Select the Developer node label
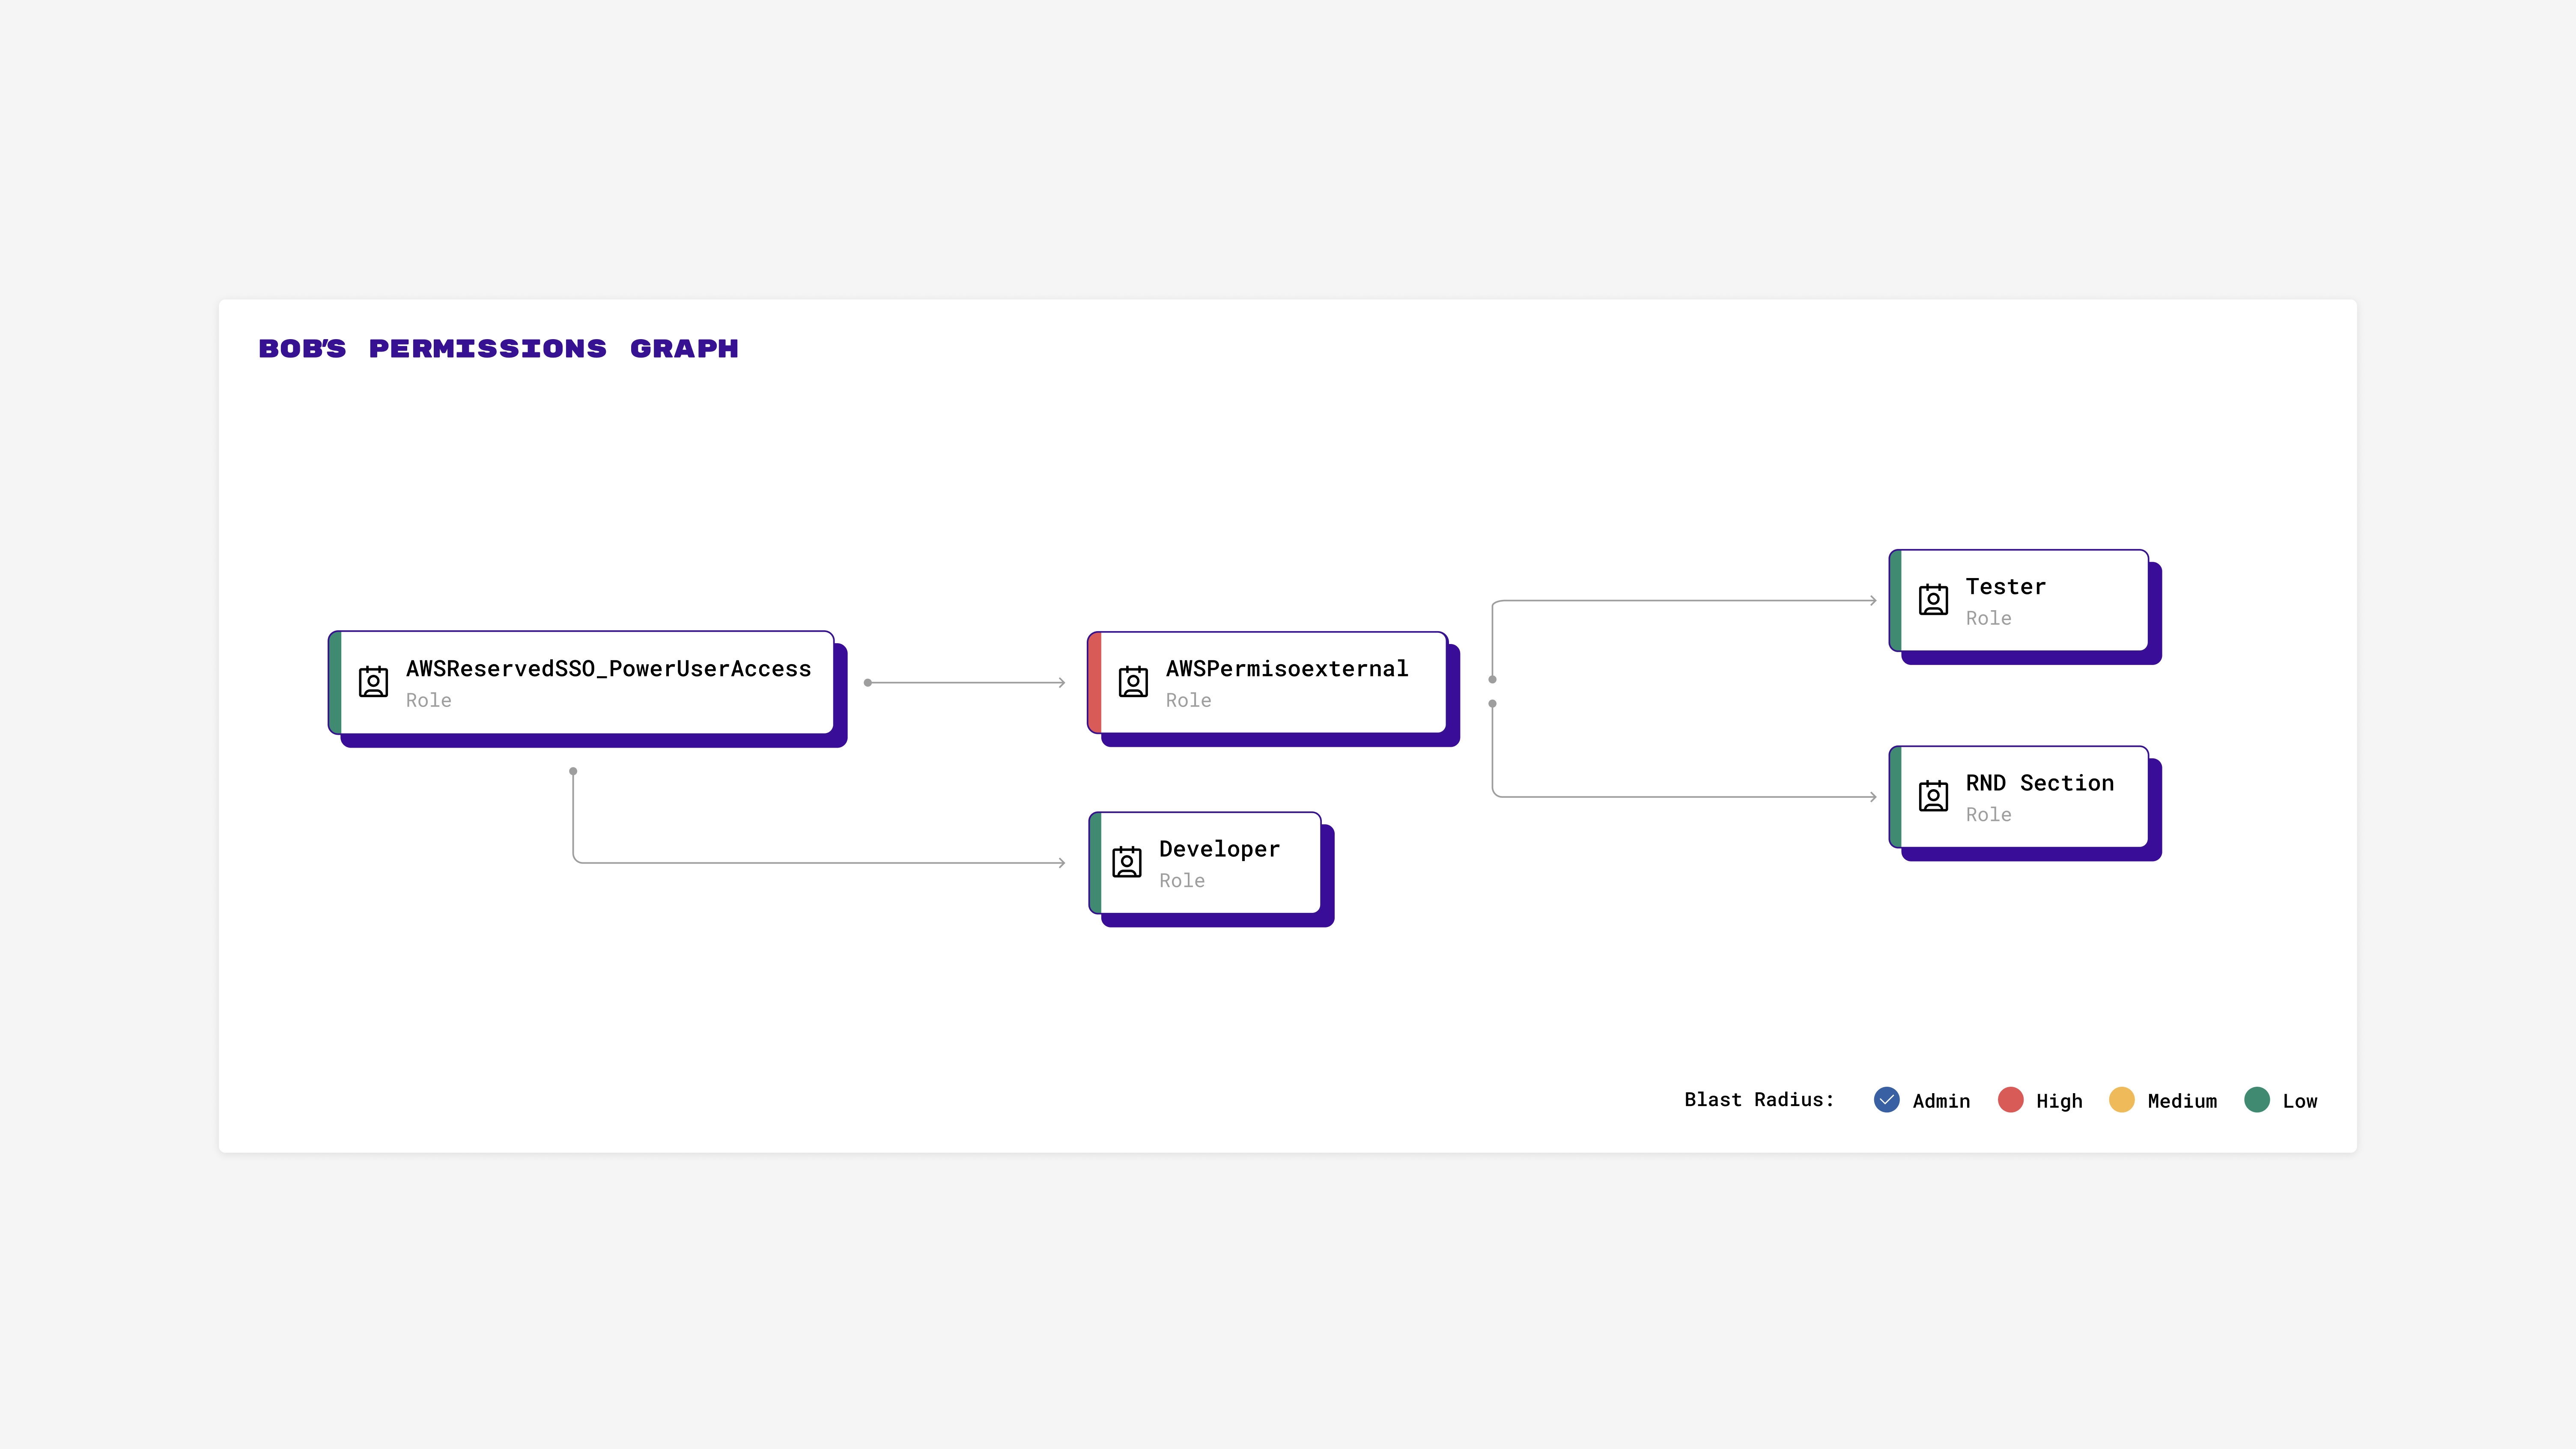This screenshot has height=1449, width=2576. click(1219, 849)
